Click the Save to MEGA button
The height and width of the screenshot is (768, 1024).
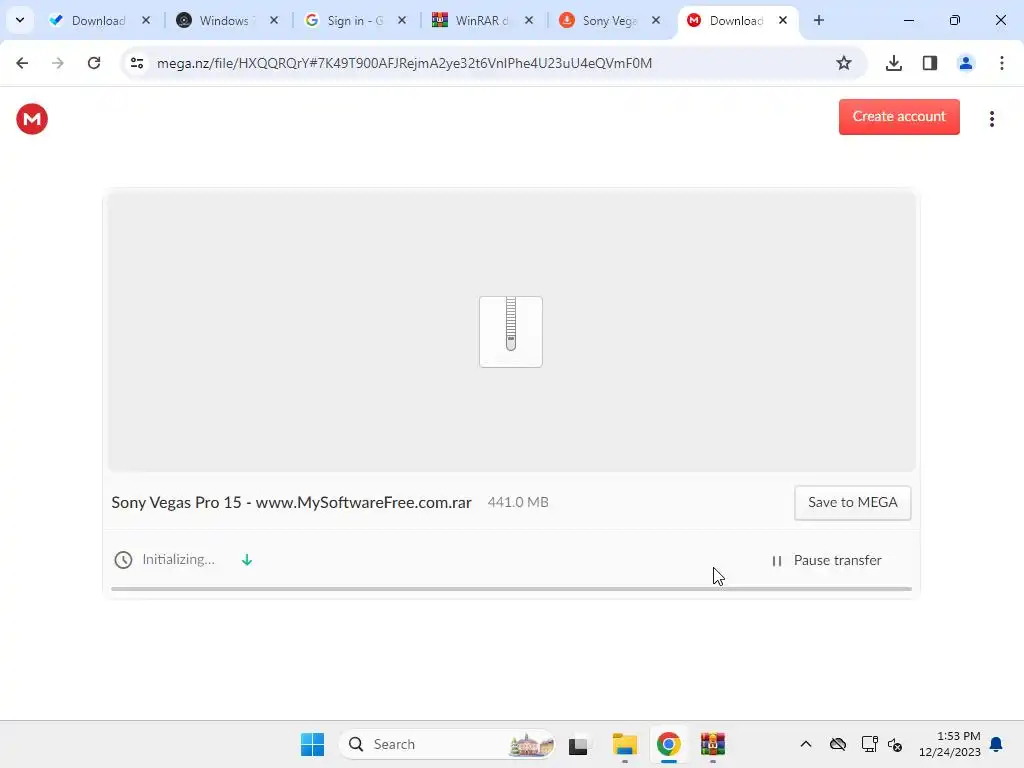click(852, 503)
